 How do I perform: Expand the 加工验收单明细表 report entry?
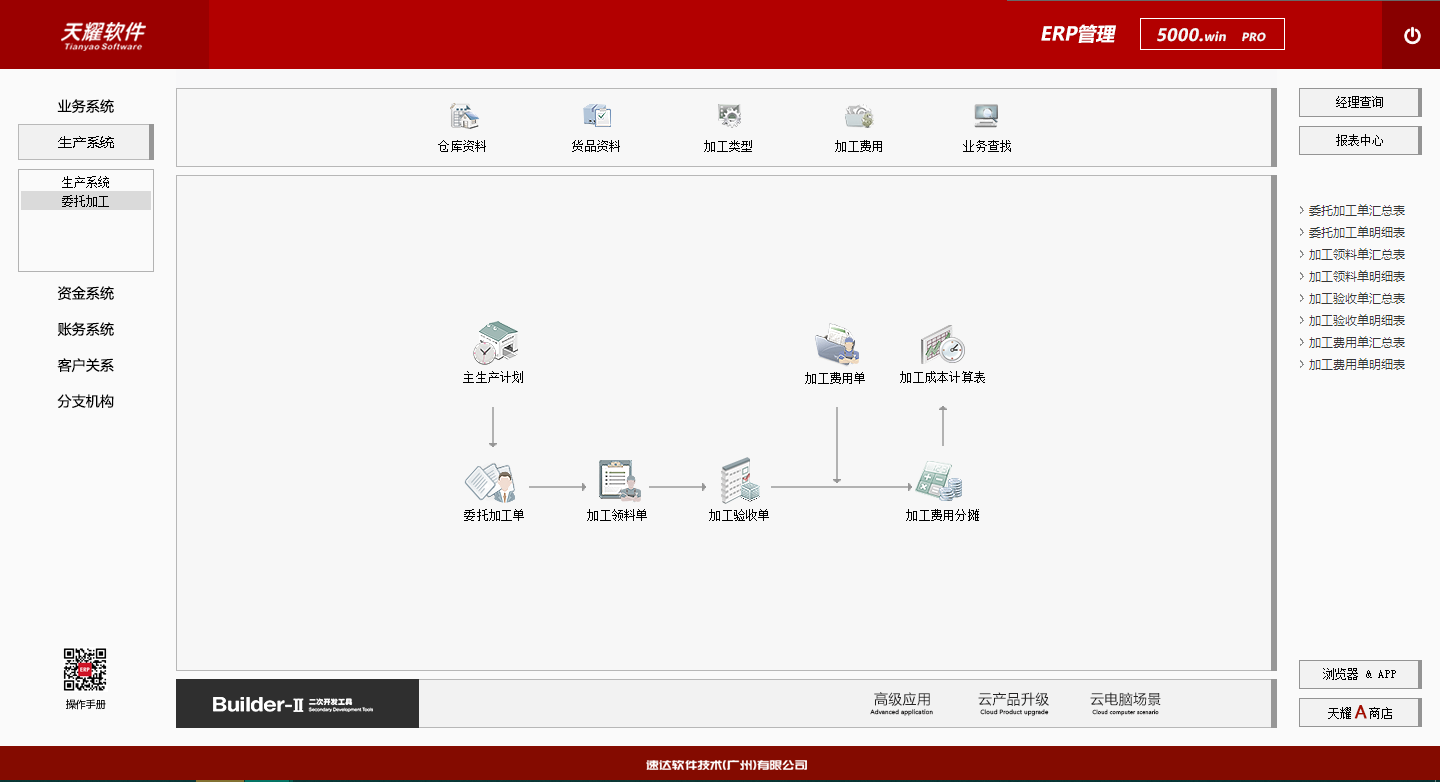pyautogui.click(x=1355, y=320)
